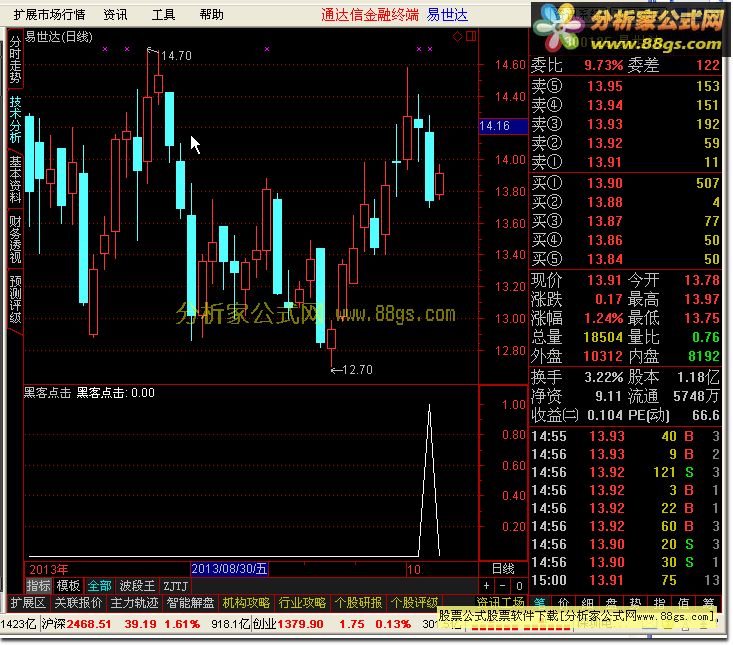Screen dimensions: 733x645
Task: Select the 买③ 13.87 bid row
Action: tap(625, 221)
